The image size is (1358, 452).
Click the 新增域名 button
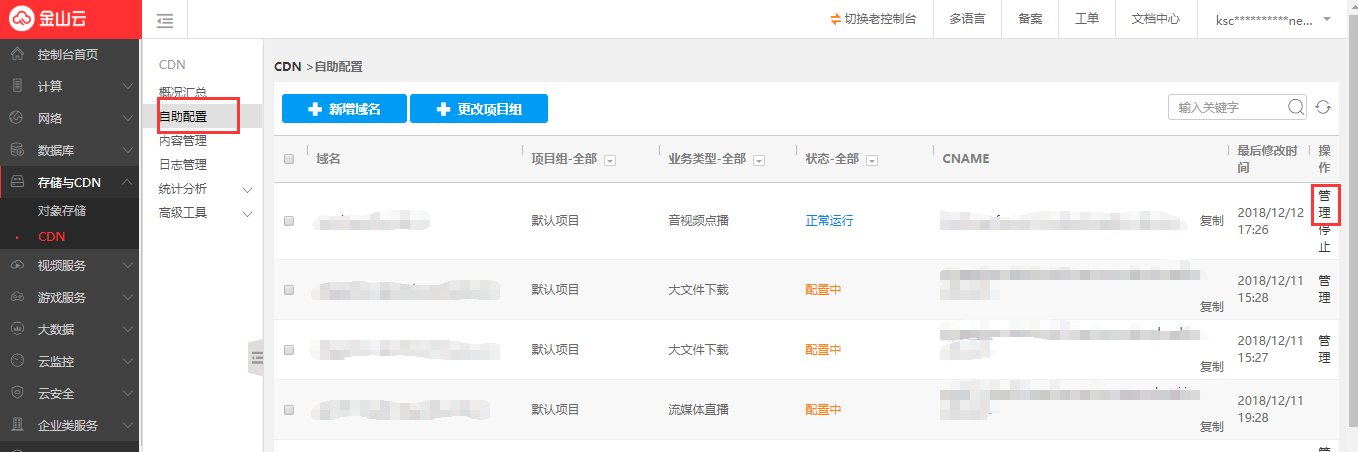coord(344,109)
